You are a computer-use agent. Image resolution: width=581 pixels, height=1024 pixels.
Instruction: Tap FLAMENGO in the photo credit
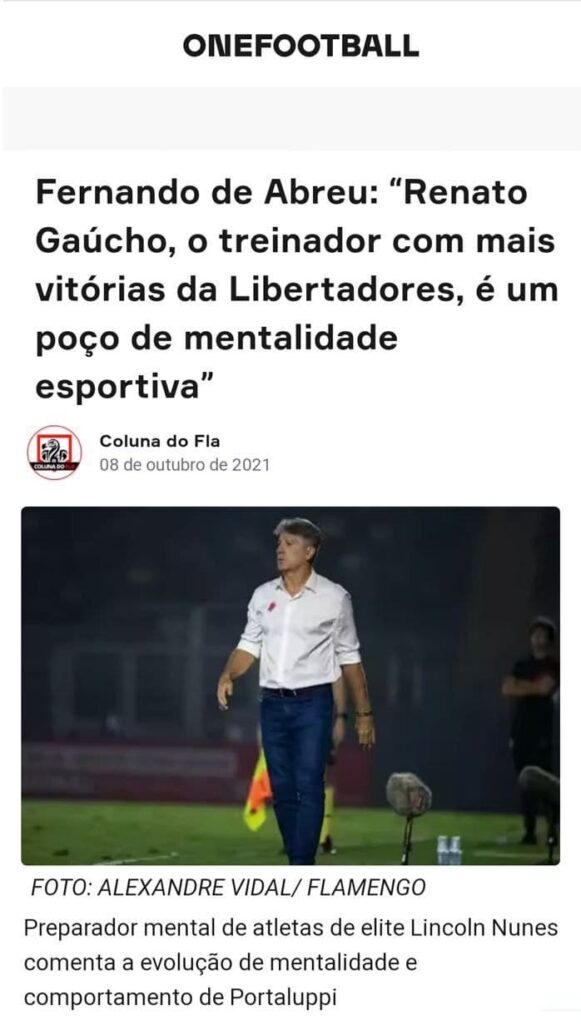[367, 888]
